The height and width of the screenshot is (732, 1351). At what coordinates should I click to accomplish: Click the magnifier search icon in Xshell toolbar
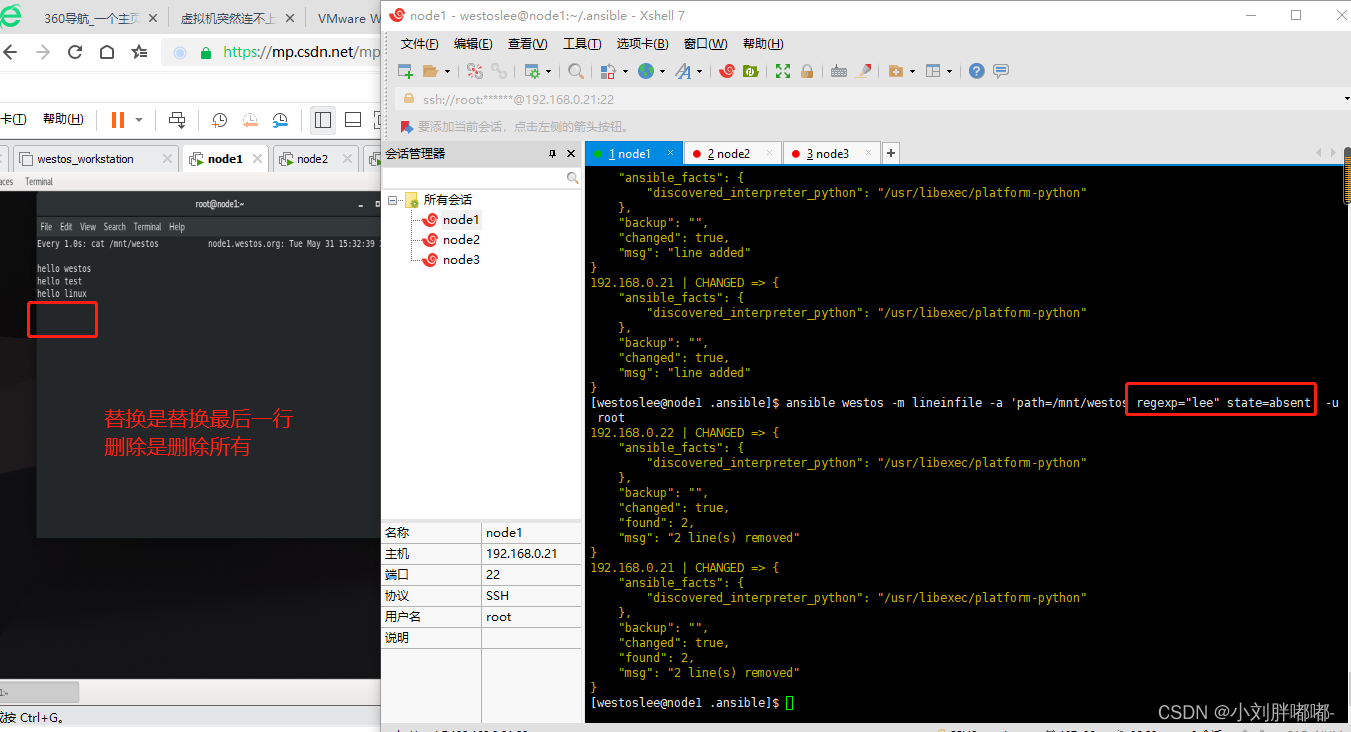click(x=576, y=71)
